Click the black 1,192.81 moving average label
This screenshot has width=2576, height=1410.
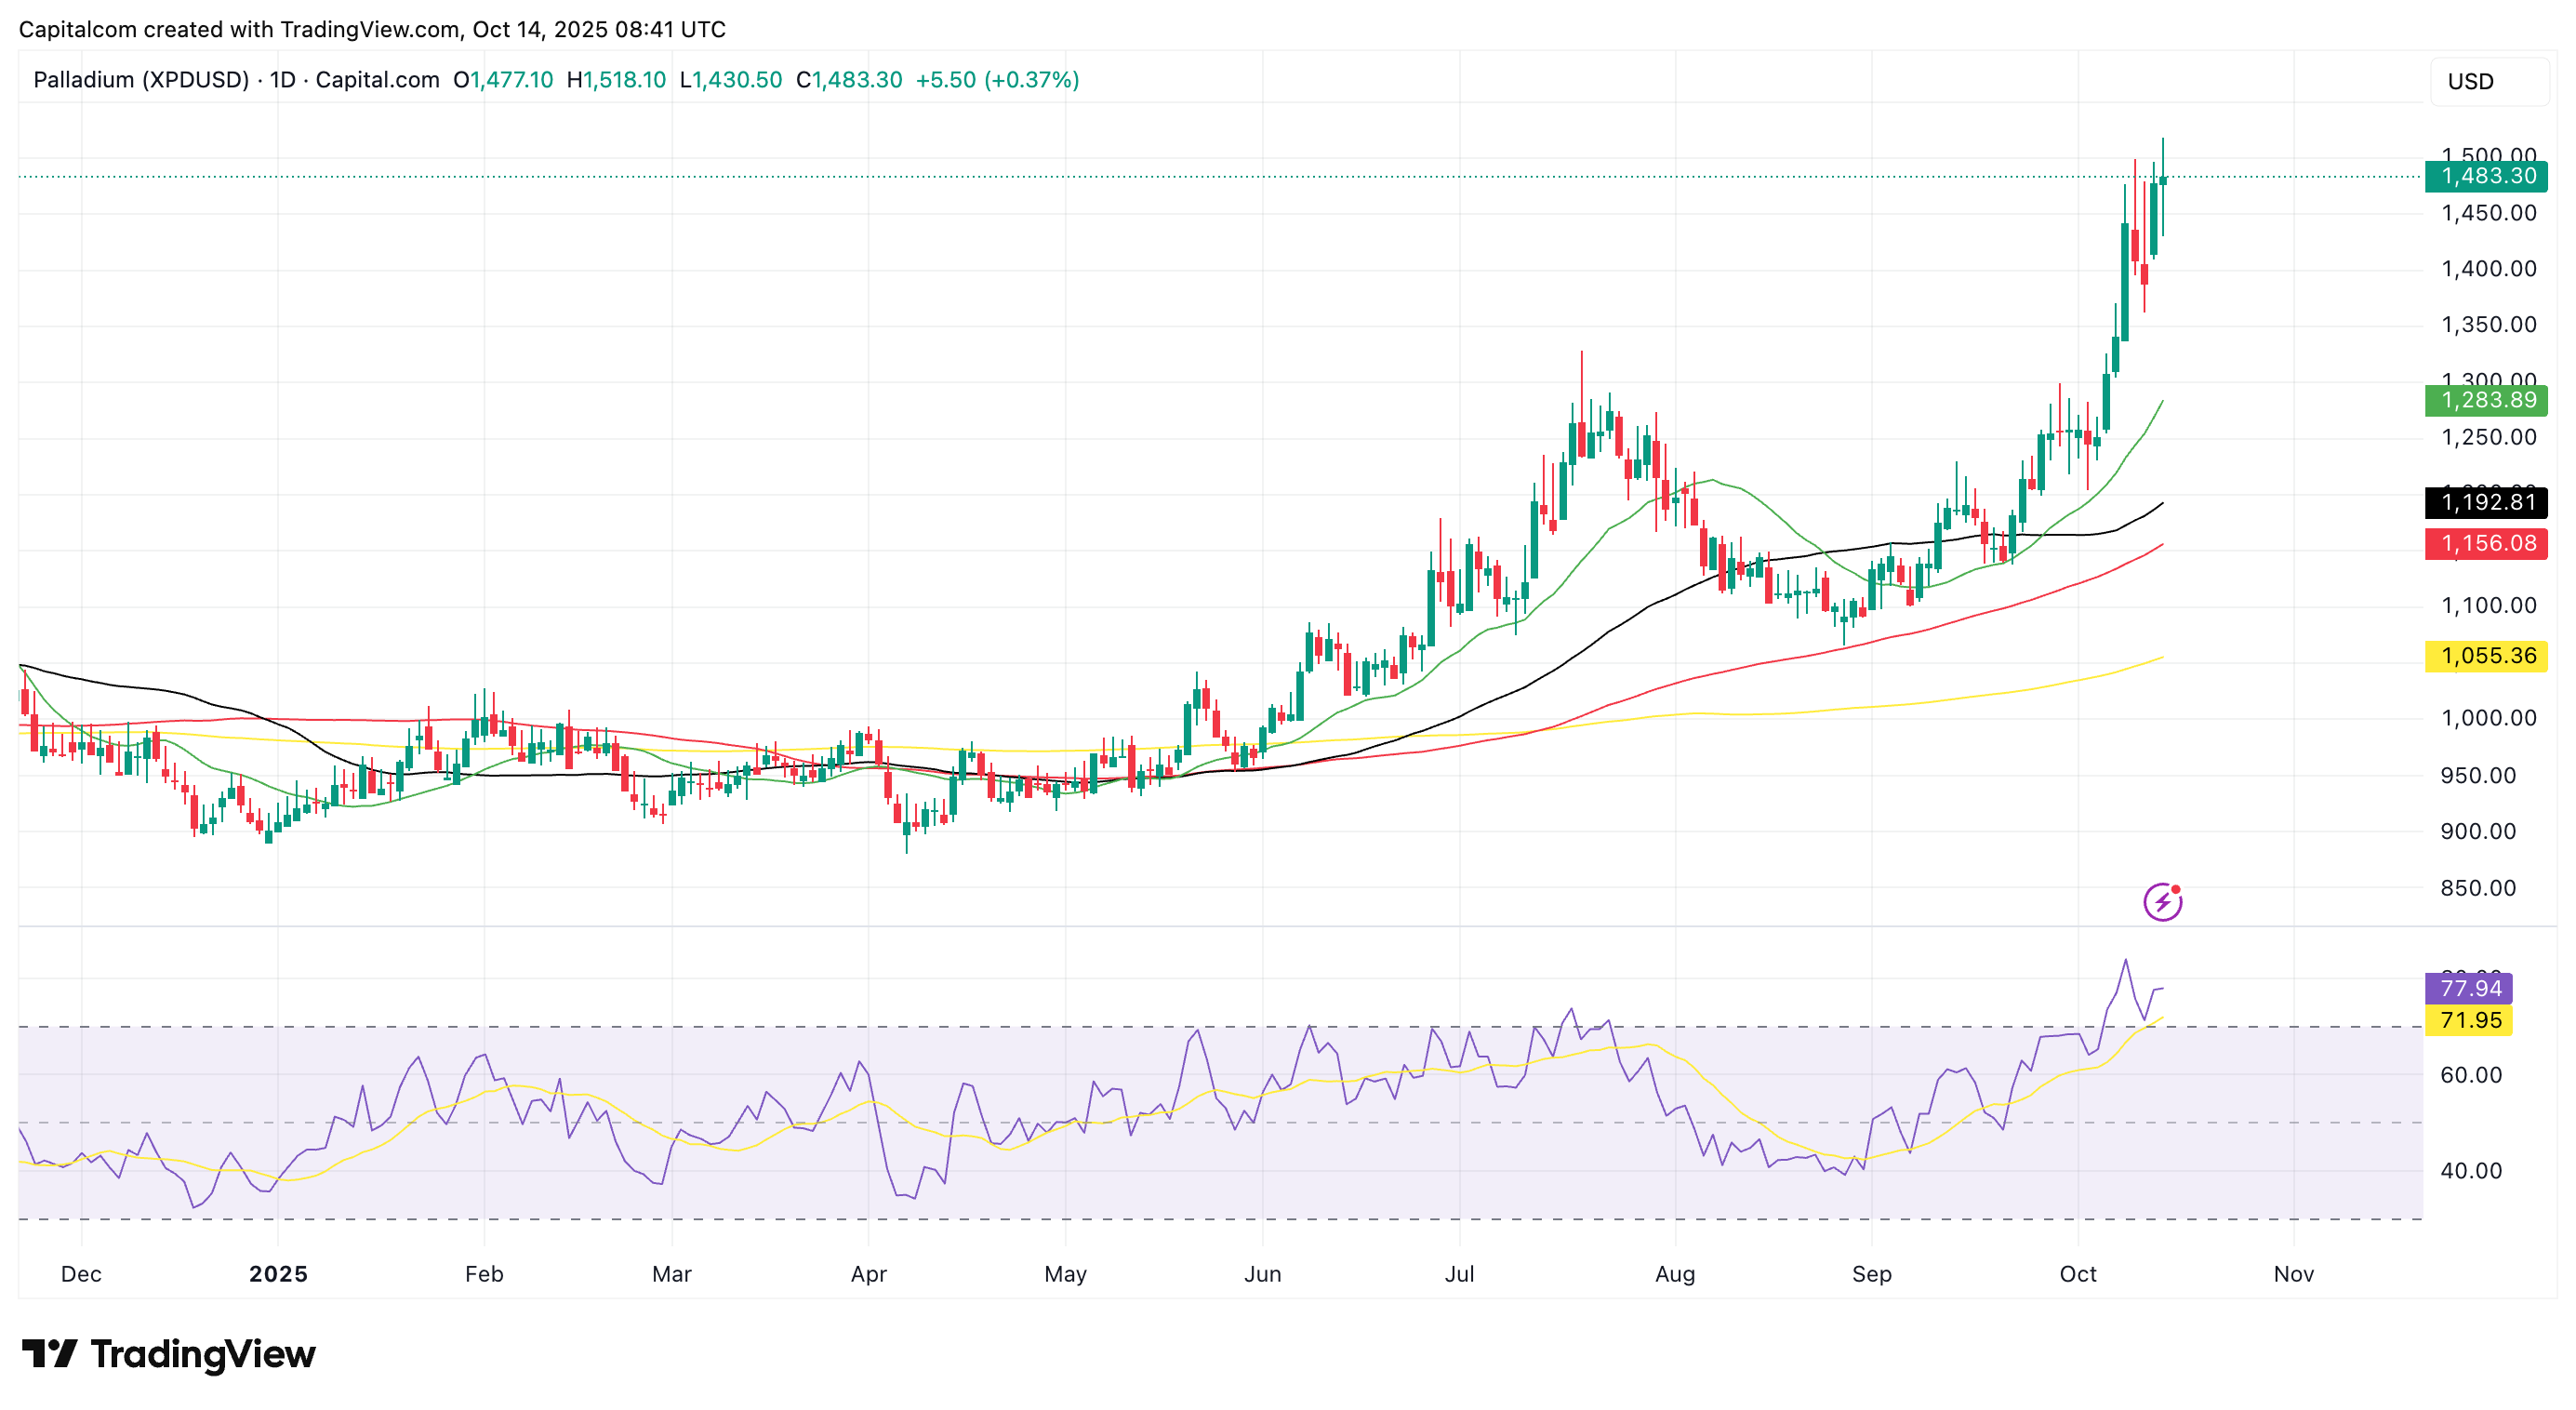pyautogui.click(x=2486, y=502)
